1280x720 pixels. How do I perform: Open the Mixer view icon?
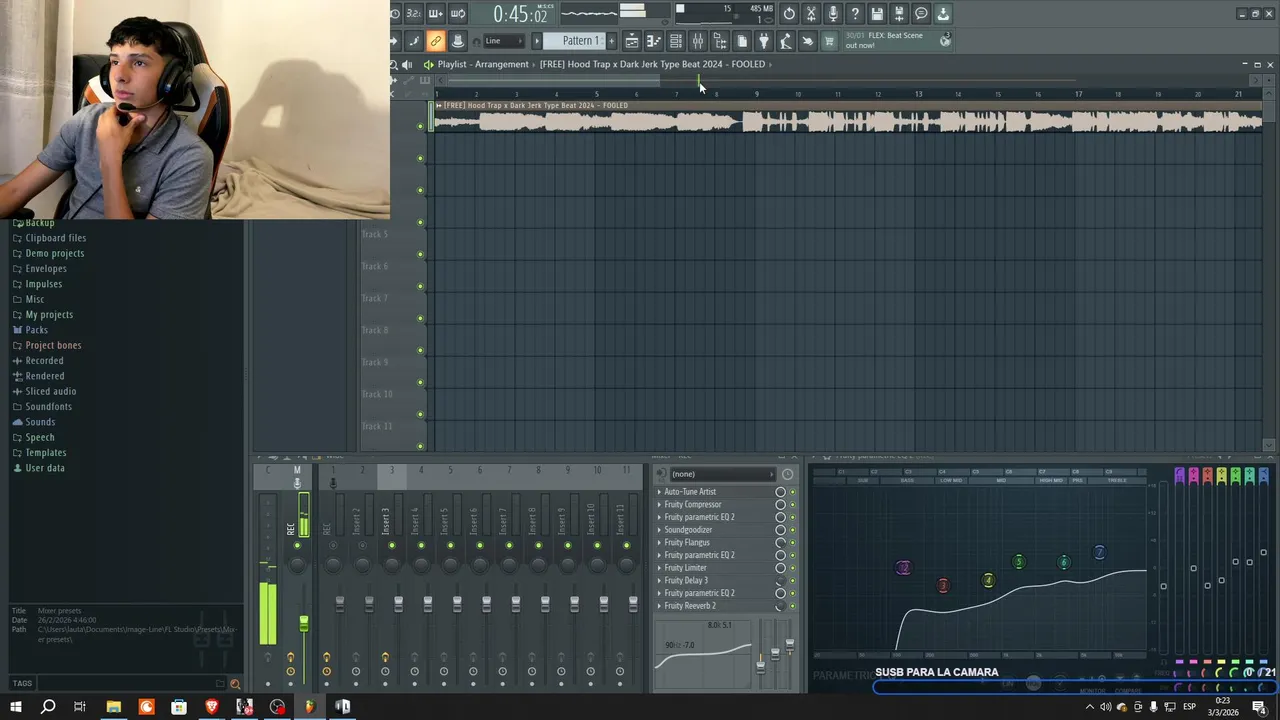pos(698,41)
